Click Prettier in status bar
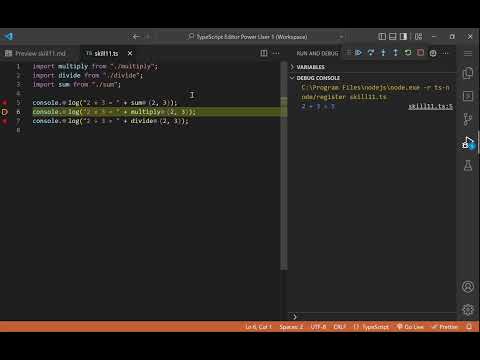This screenshot has width=480, height=360. click(x=445, y=327)
